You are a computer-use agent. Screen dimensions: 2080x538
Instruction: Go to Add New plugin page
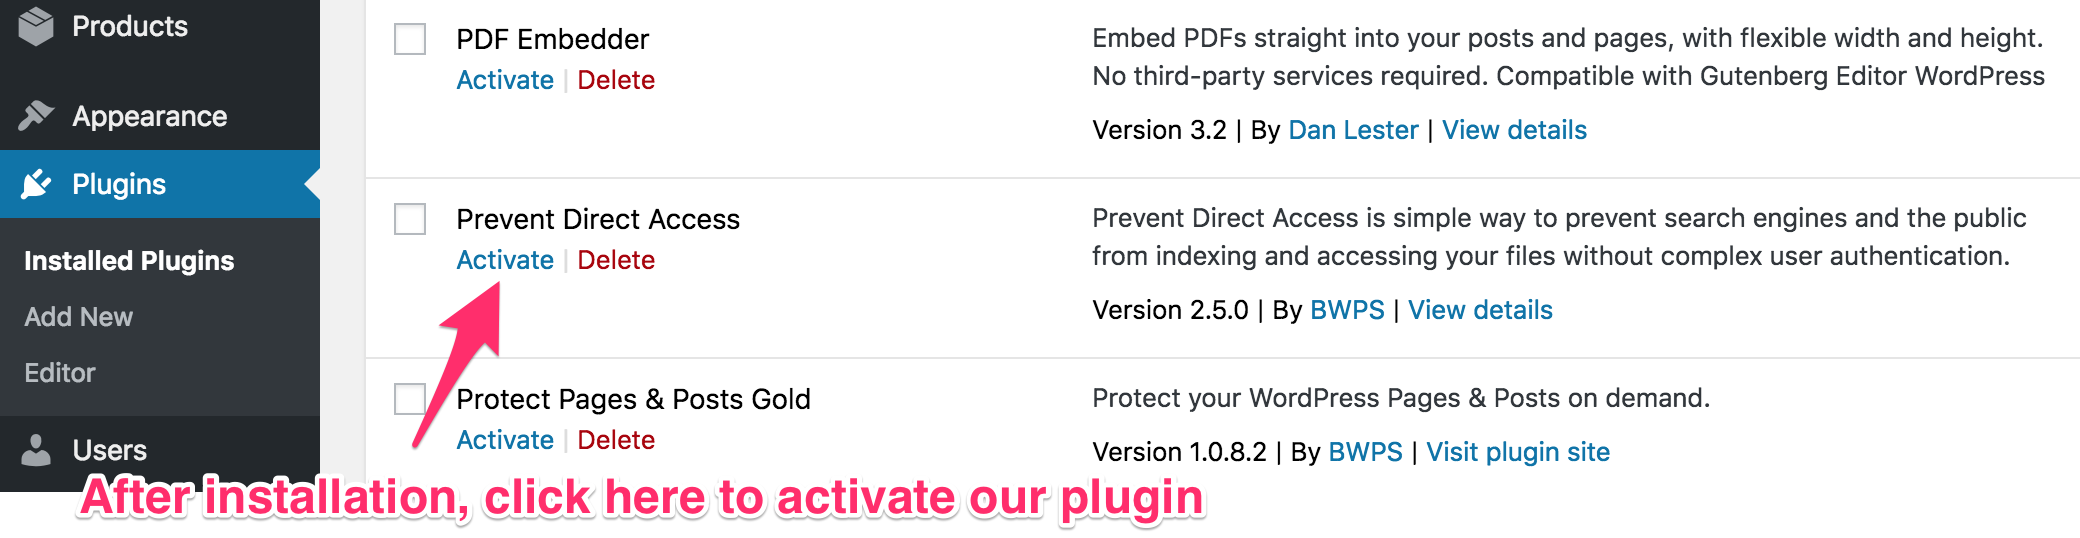79,317
